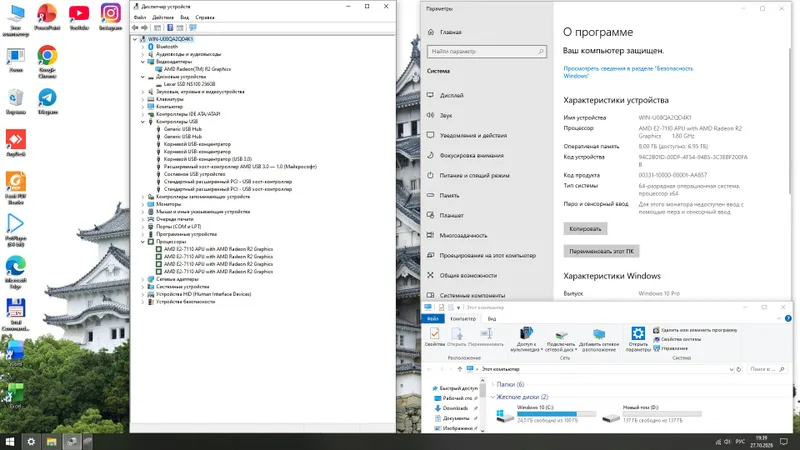Click the Explorer search field

click(x=766, y=369)
